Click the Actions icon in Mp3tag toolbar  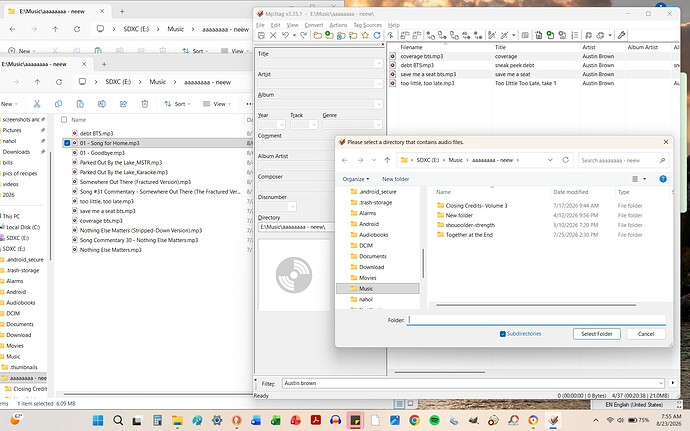[x=492, y=35]
